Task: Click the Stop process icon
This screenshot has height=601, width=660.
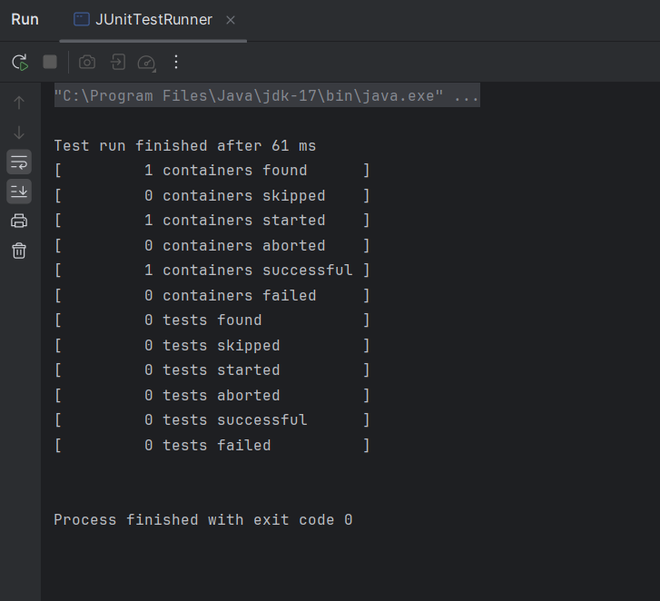Action: click(50, 62)
